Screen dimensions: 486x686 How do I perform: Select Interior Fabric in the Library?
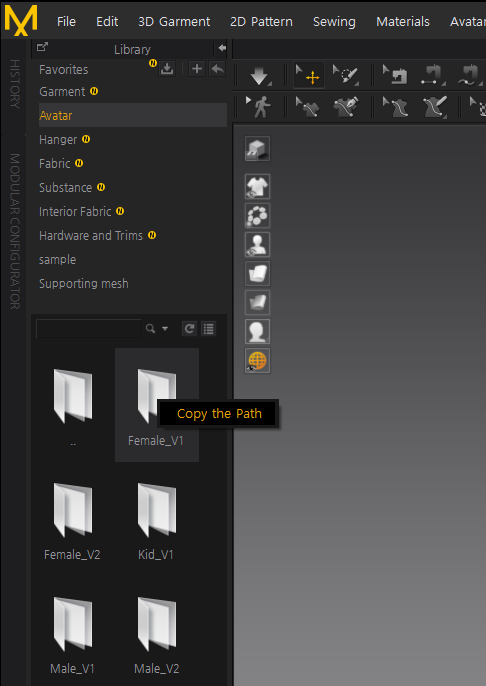[x=75, y=212]
